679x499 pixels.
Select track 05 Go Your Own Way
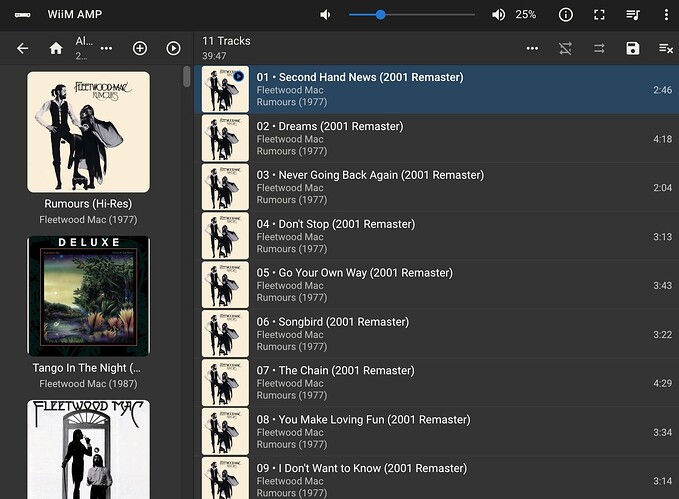(436, 285)
